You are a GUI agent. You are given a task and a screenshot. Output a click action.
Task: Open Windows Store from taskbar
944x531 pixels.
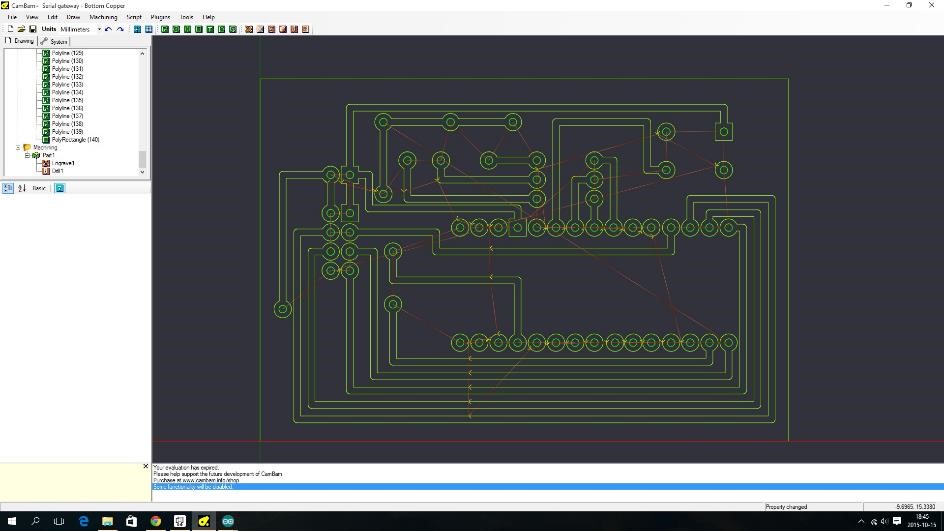coord(131,521)
